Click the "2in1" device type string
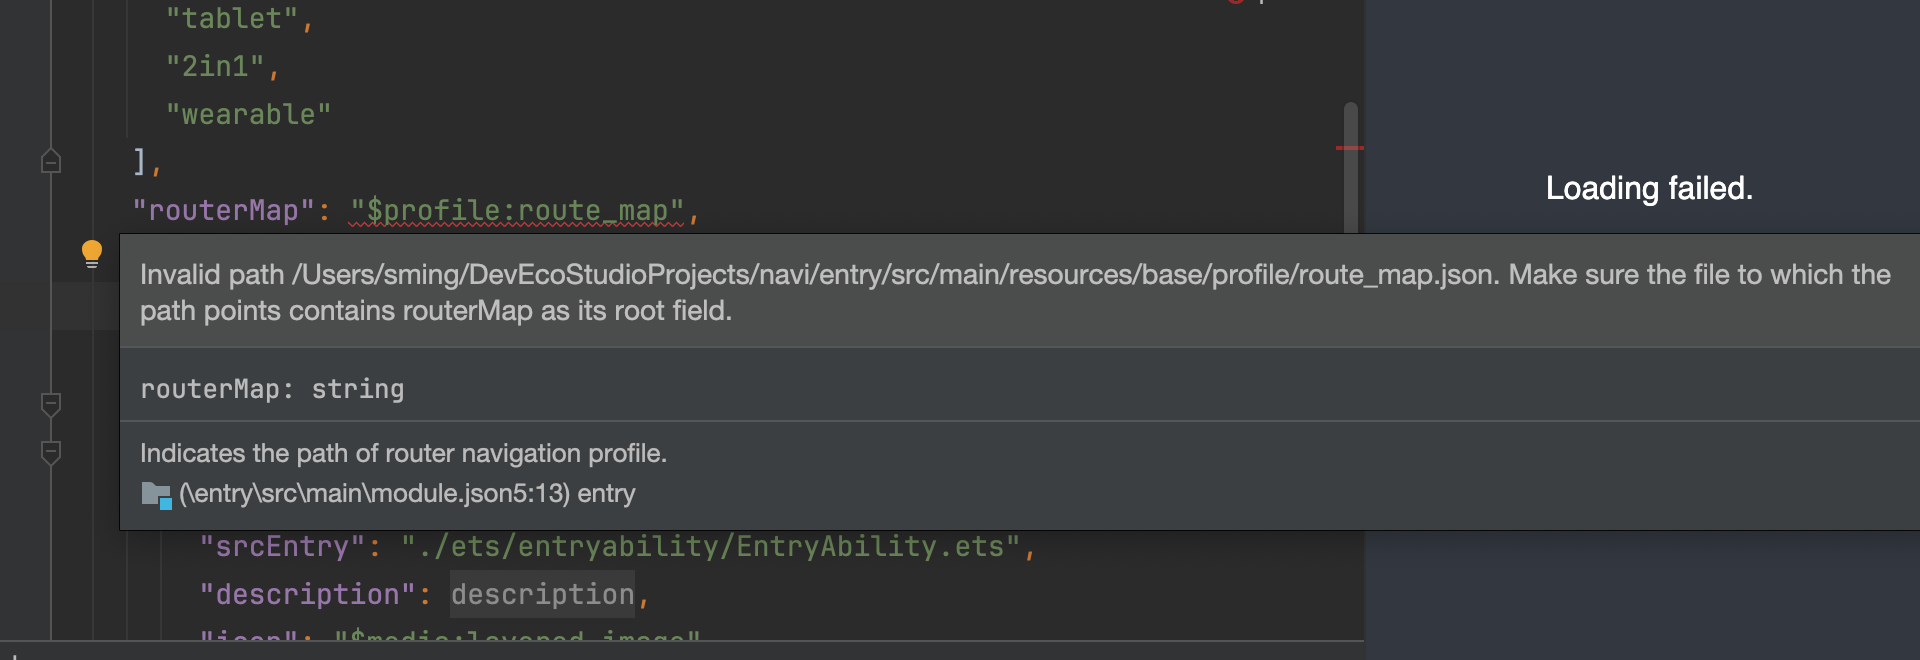The height and width of the screenshot is (660, 1920). click(215, 67)
